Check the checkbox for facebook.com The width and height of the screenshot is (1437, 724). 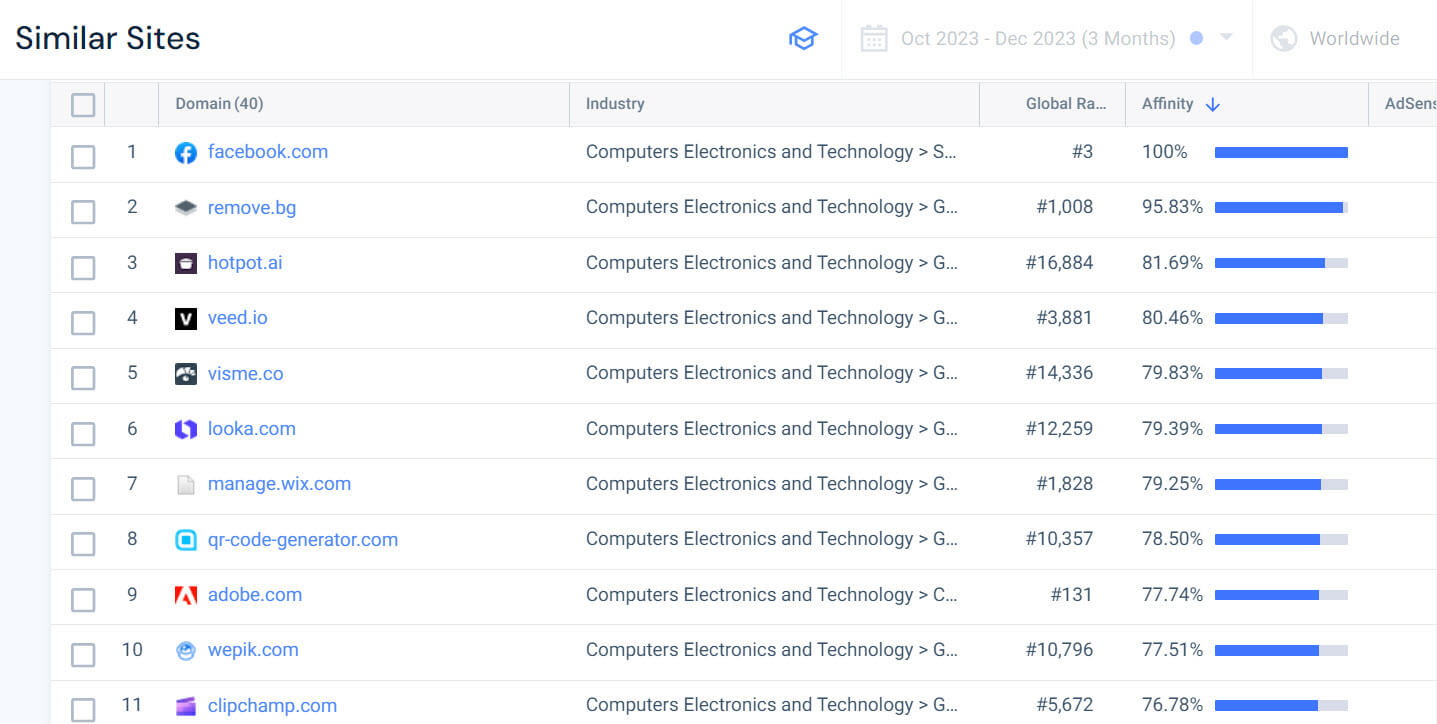(x=83, y=157)
